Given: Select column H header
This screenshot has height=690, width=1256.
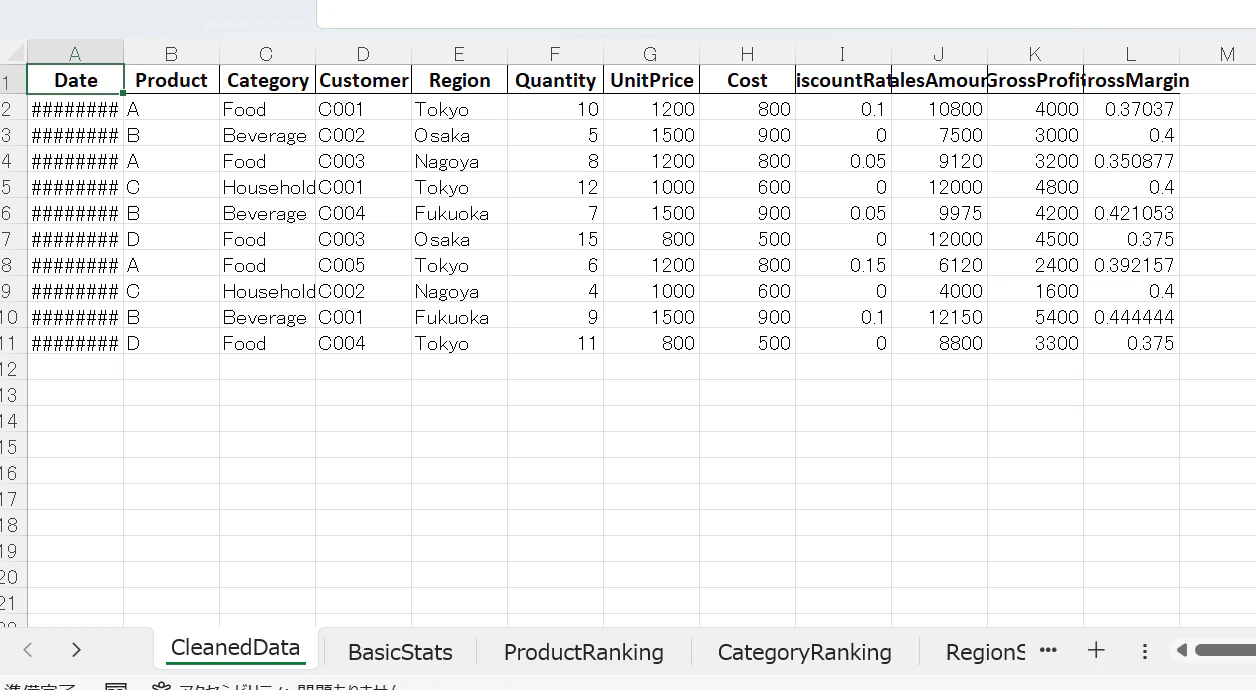Looking at the screenshot, I should (747, 54).
